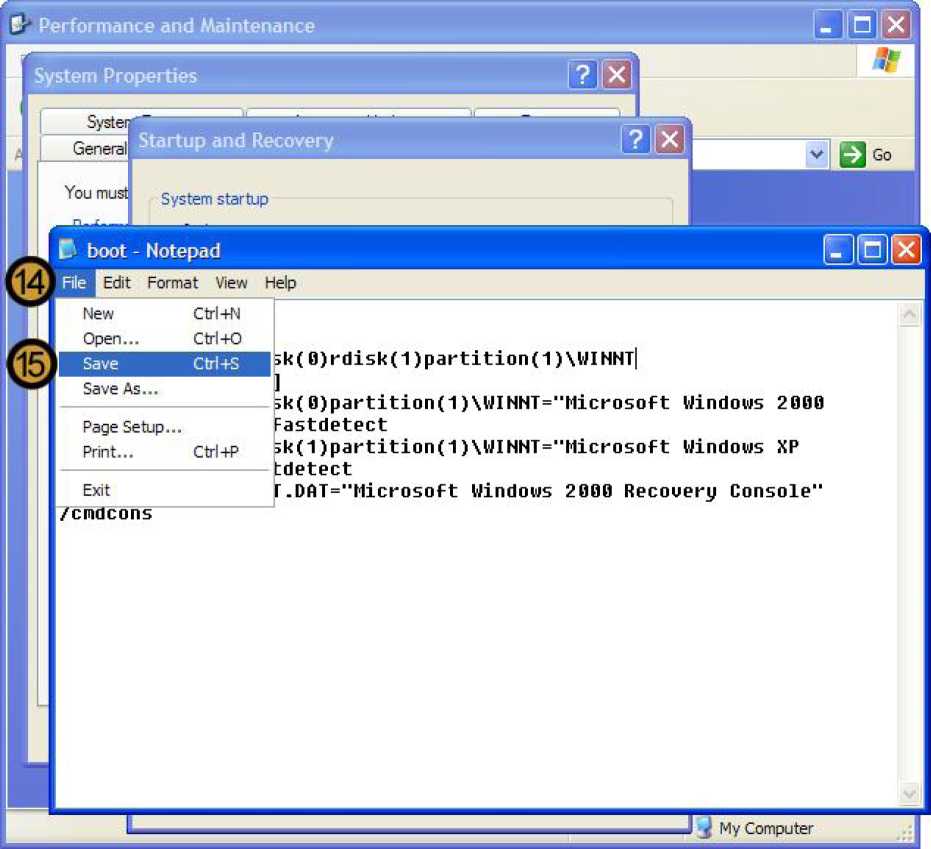Close the System Properties dialog
931x849 pixels.
click(617, 75)
